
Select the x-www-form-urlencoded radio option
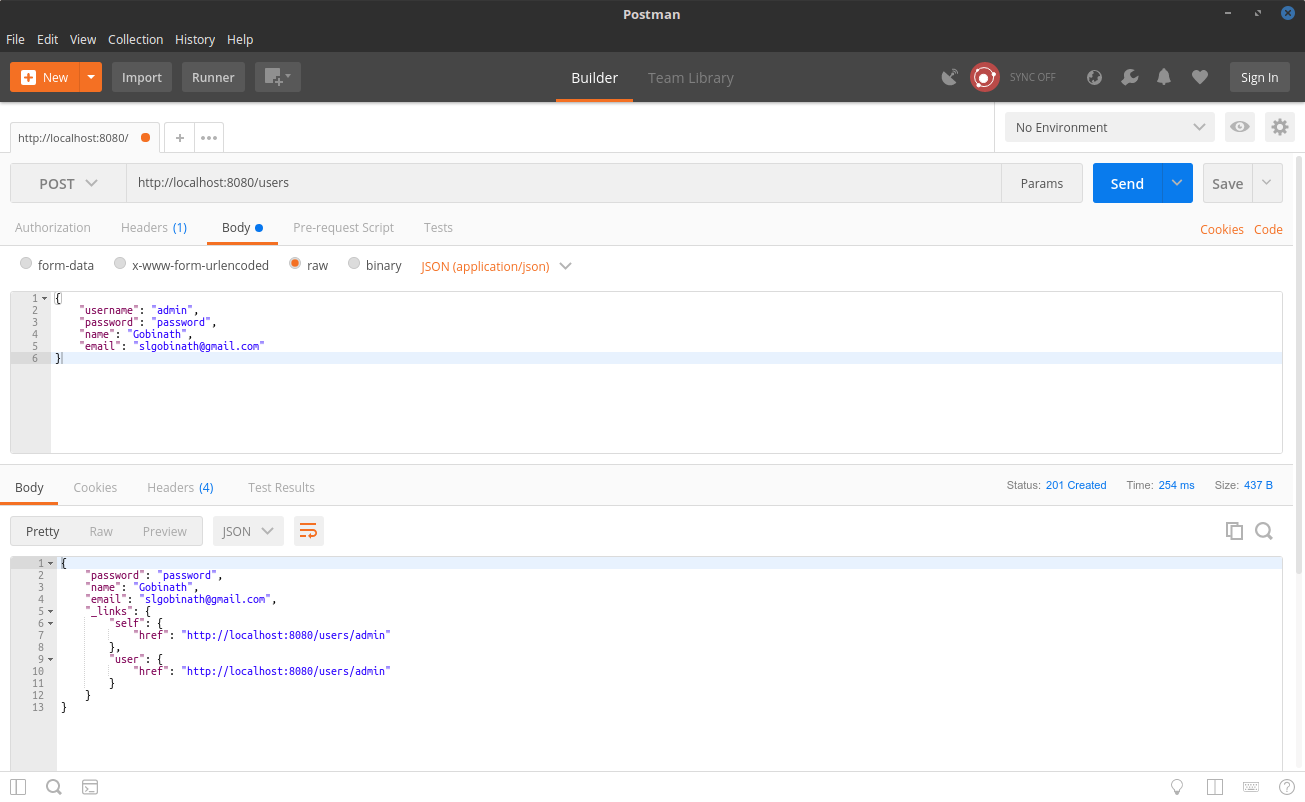[120, 264]
